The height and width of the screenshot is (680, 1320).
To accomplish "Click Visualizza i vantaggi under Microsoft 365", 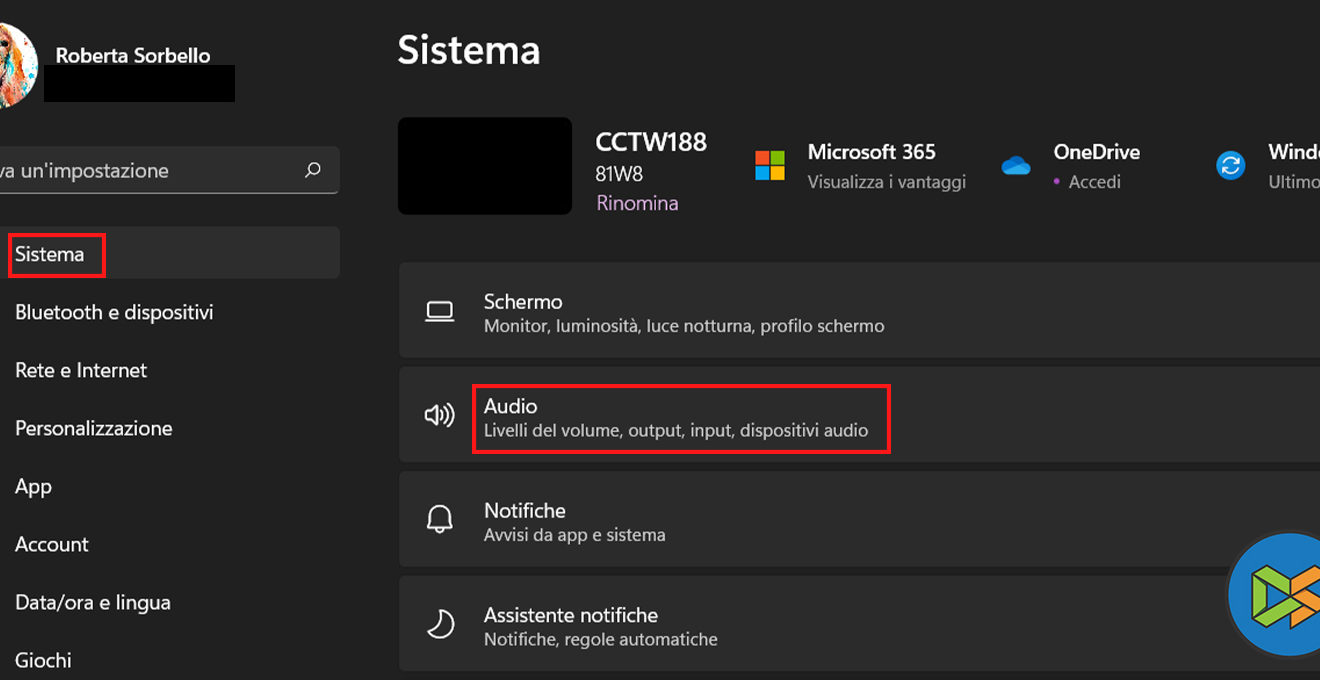I will click(x=886, y=182).
